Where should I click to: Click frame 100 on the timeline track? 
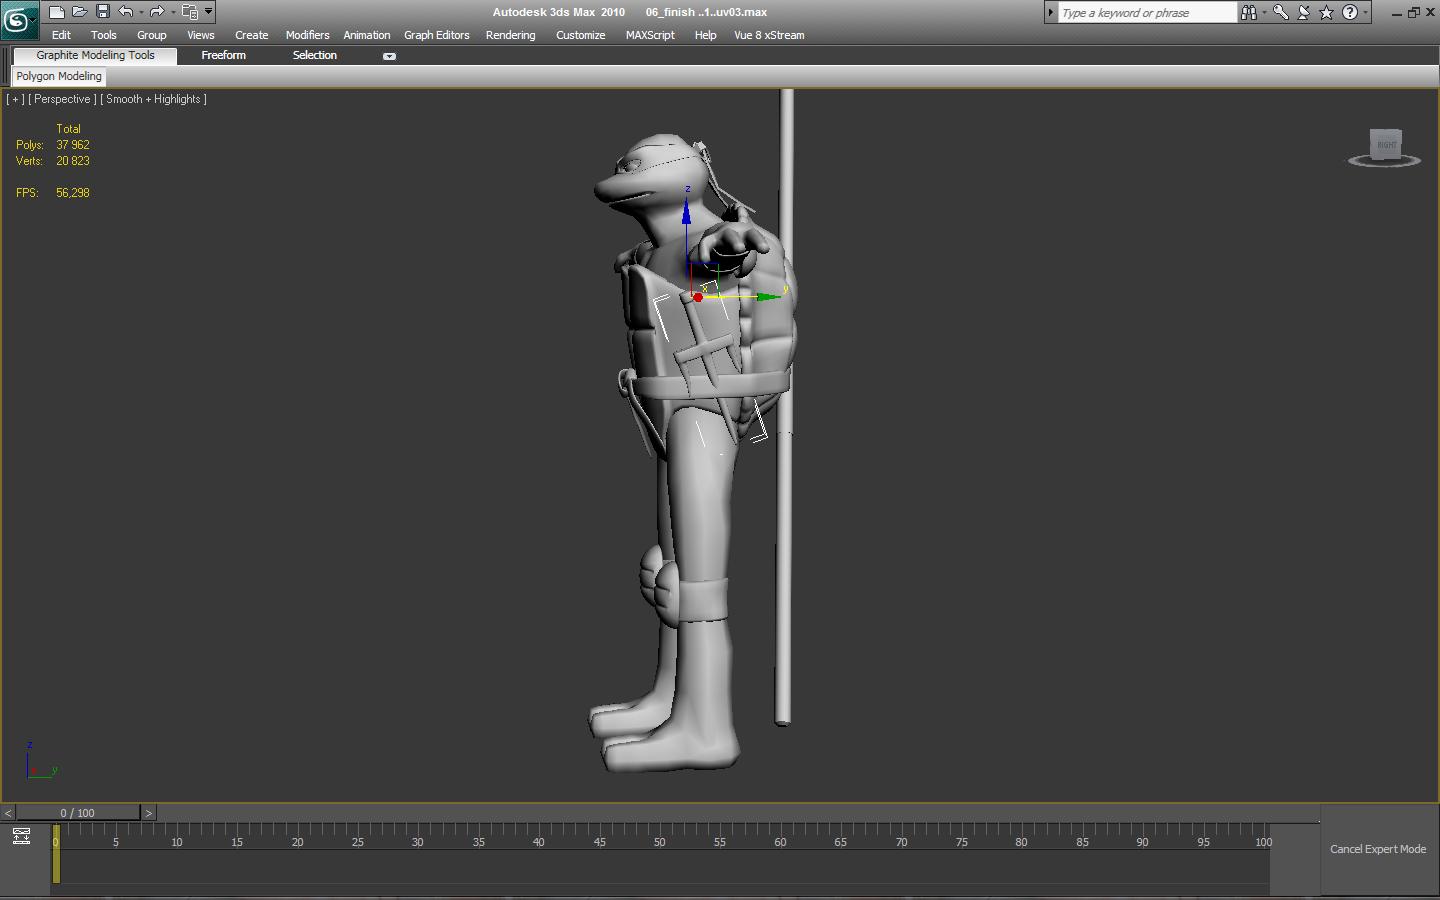(1264, 842)
